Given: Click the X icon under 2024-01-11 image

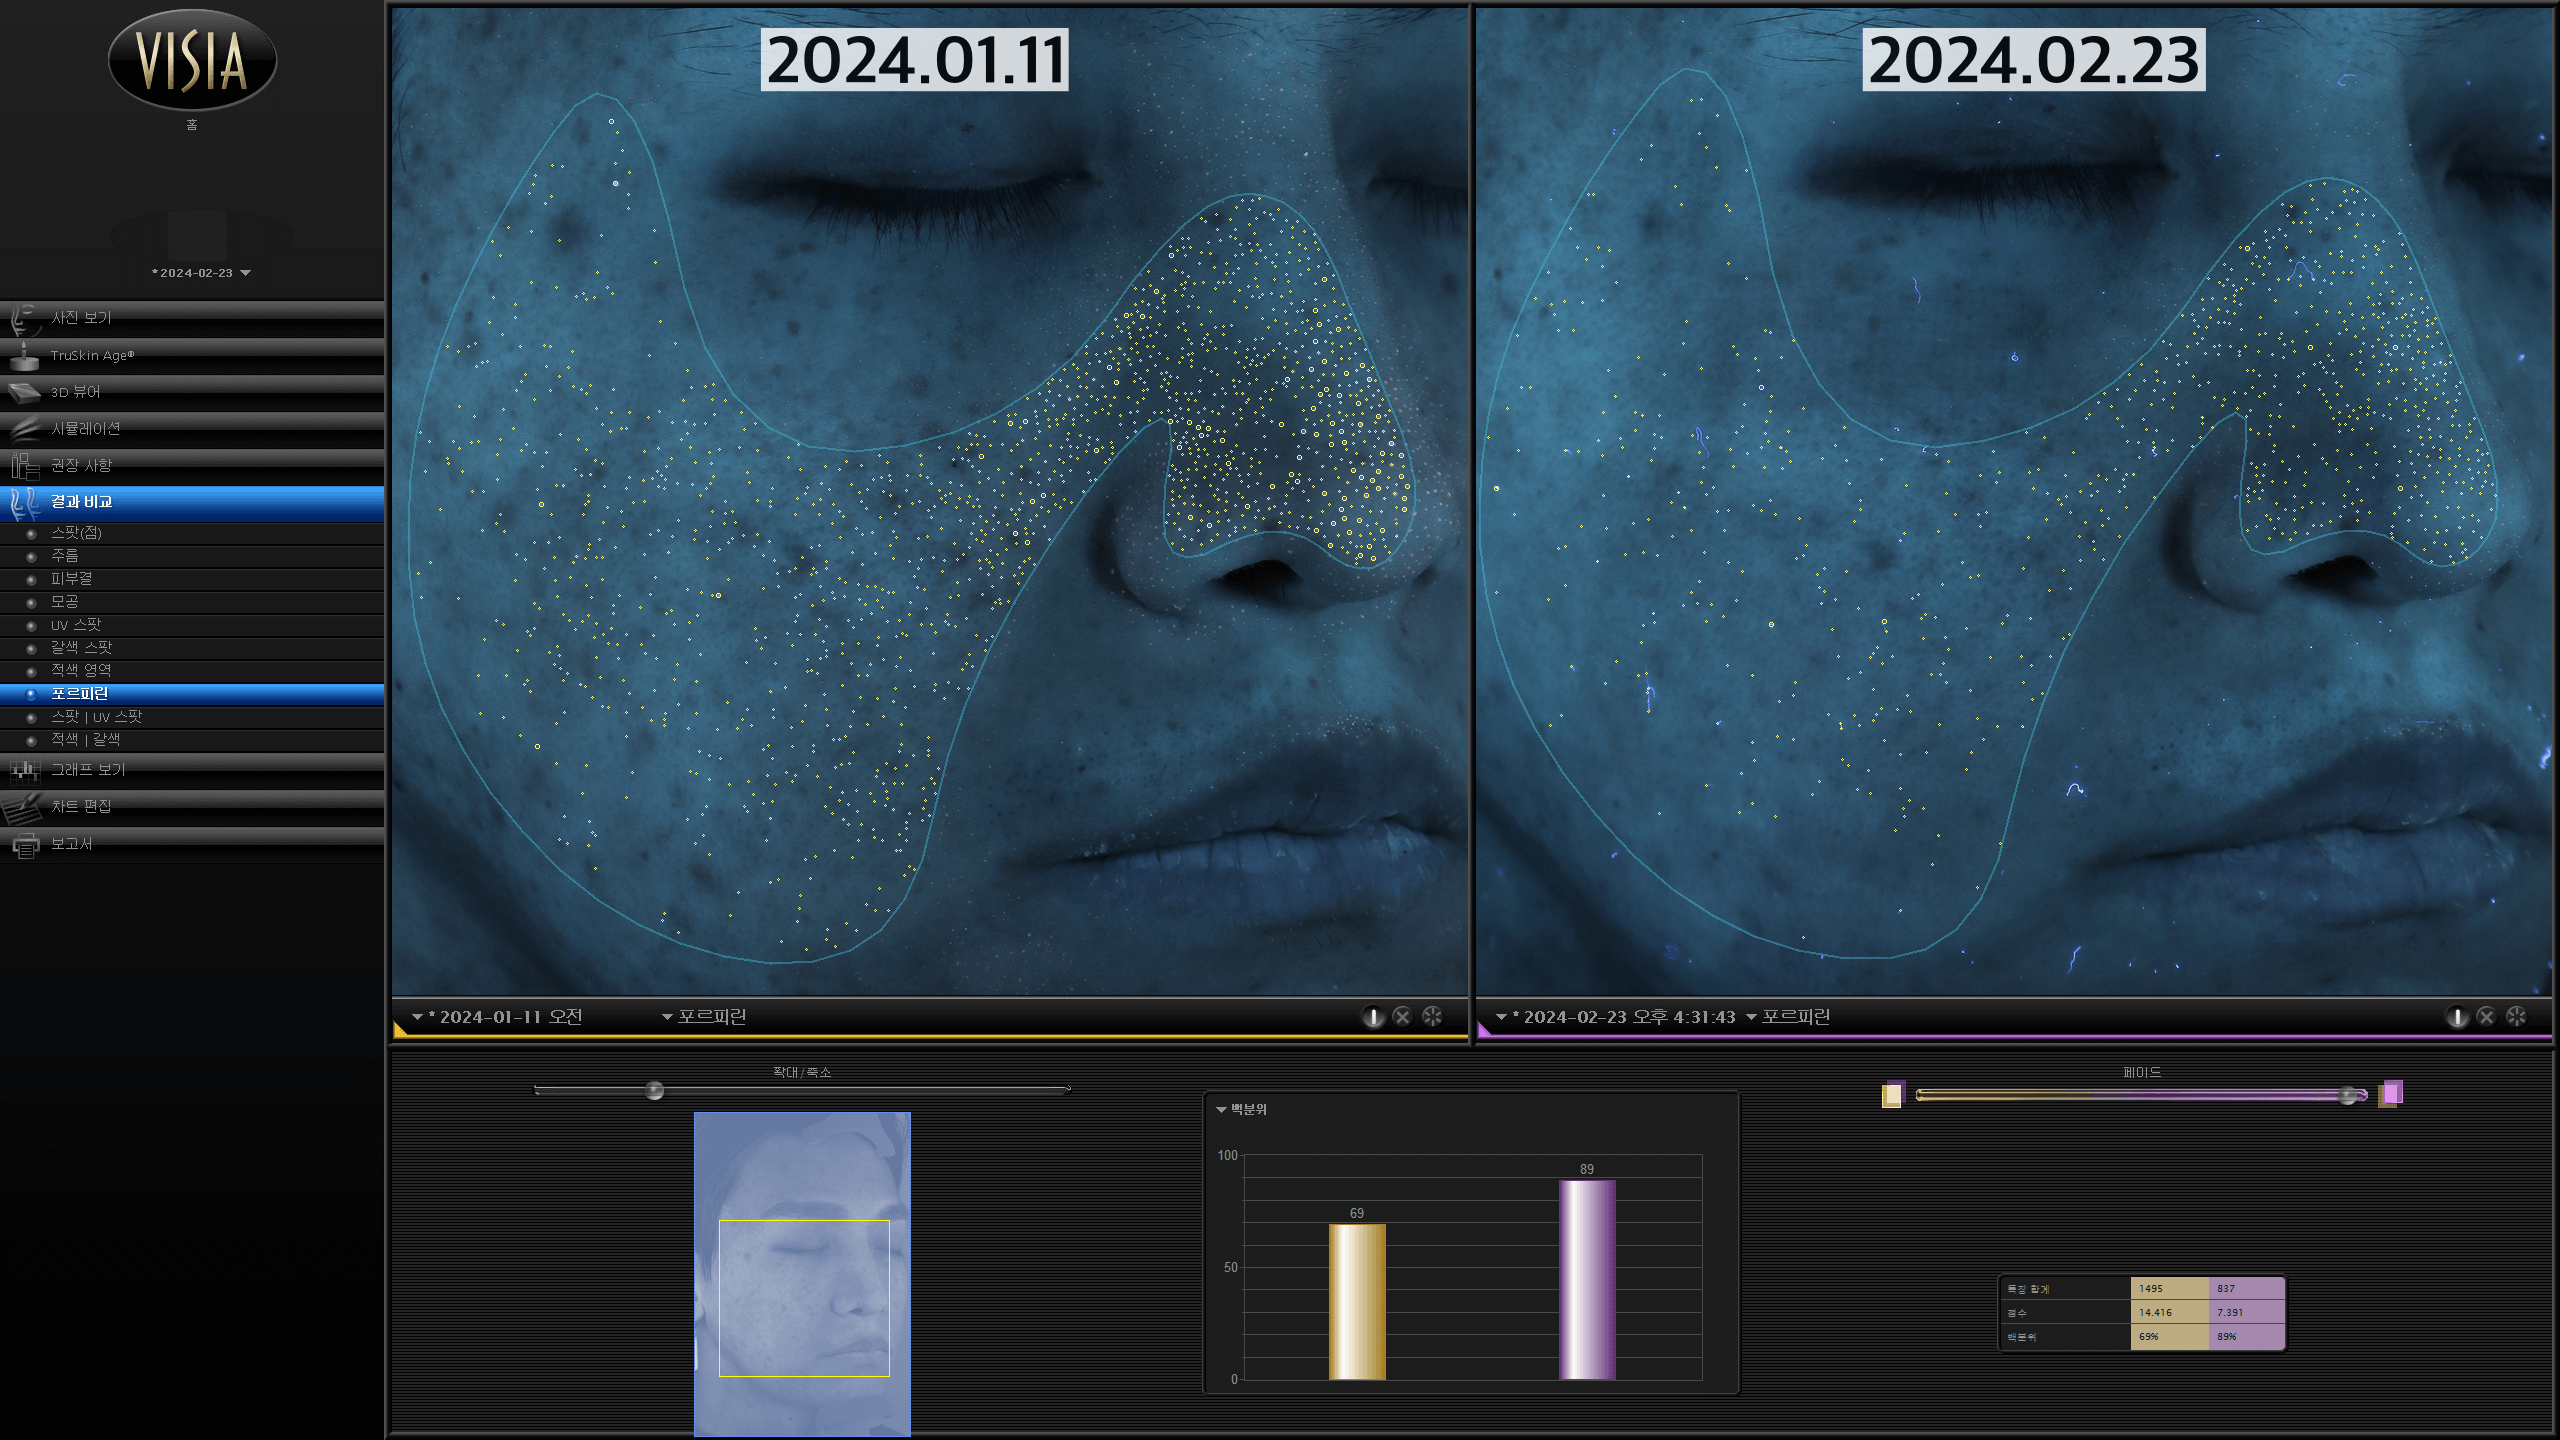Looking at the screenshot, I should tap(1402, 1017).
